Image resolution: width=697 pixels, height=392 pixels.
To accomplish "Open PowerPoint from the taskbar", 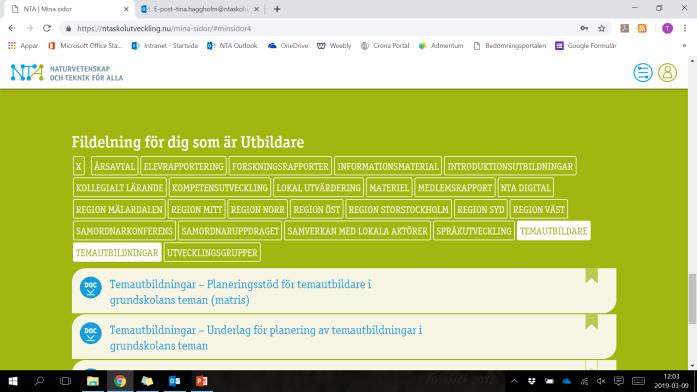I will click(202, 381).
